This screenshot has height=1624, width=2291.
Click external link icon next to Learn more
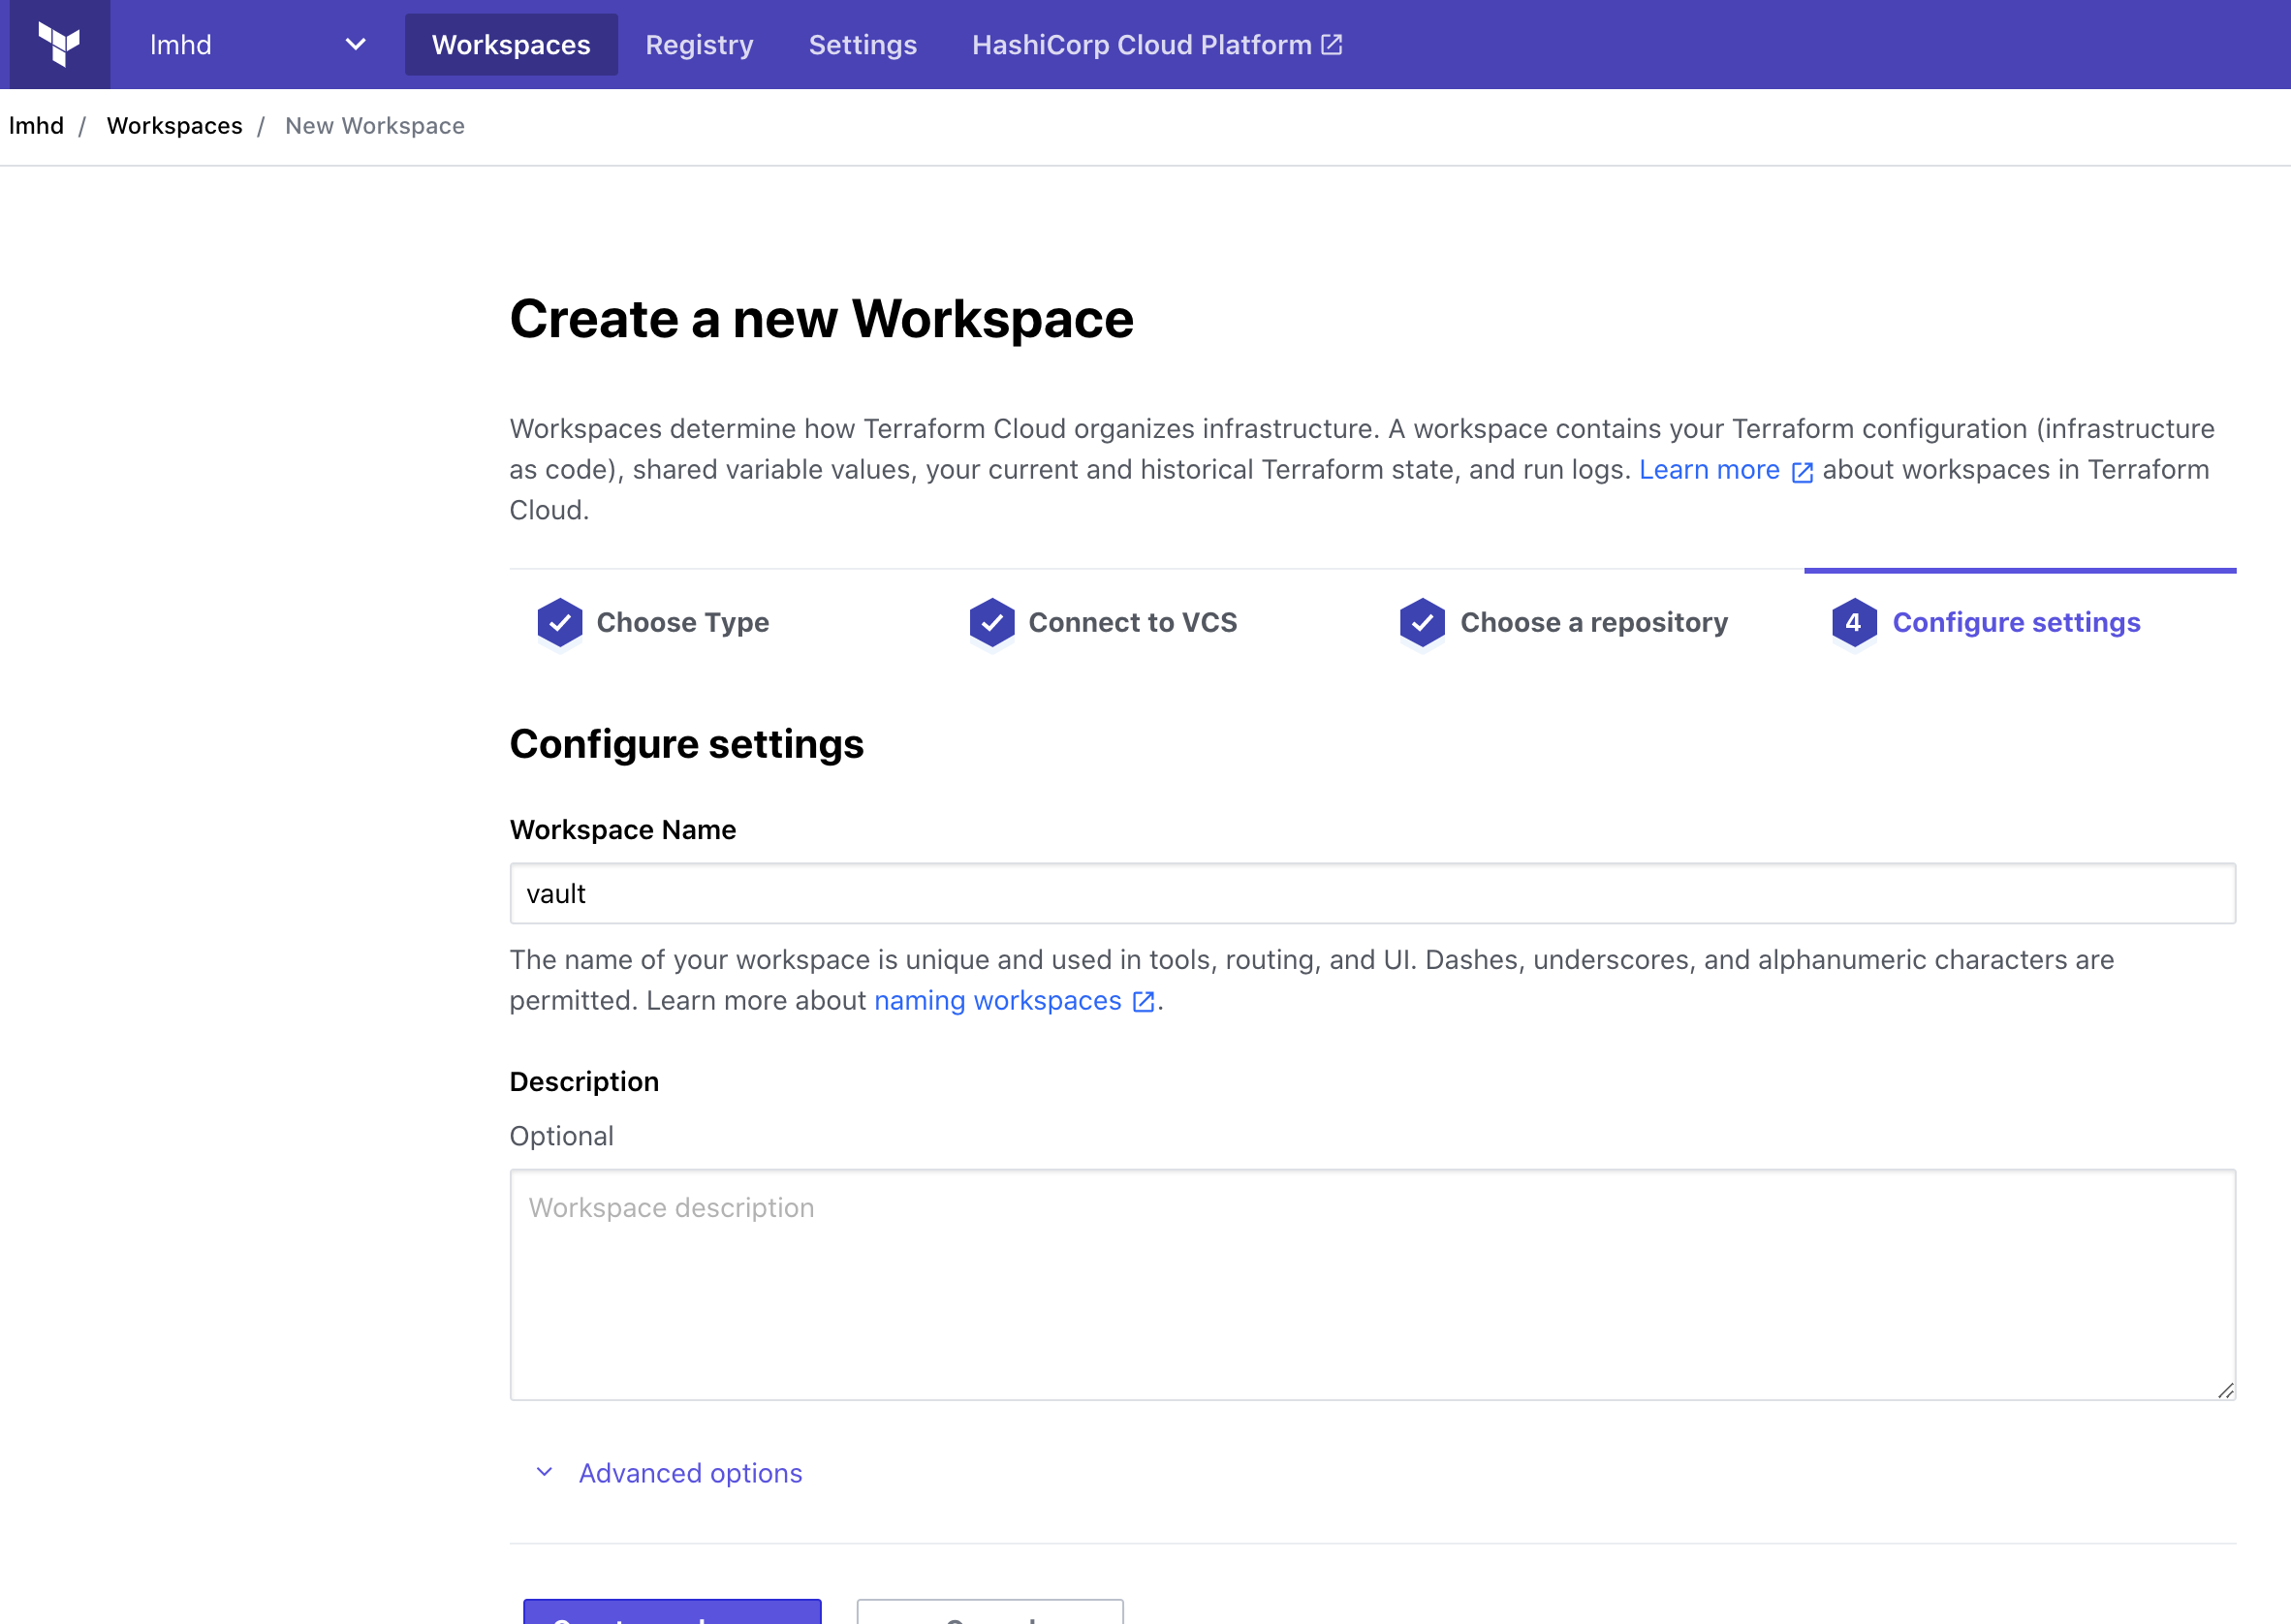1802,471
